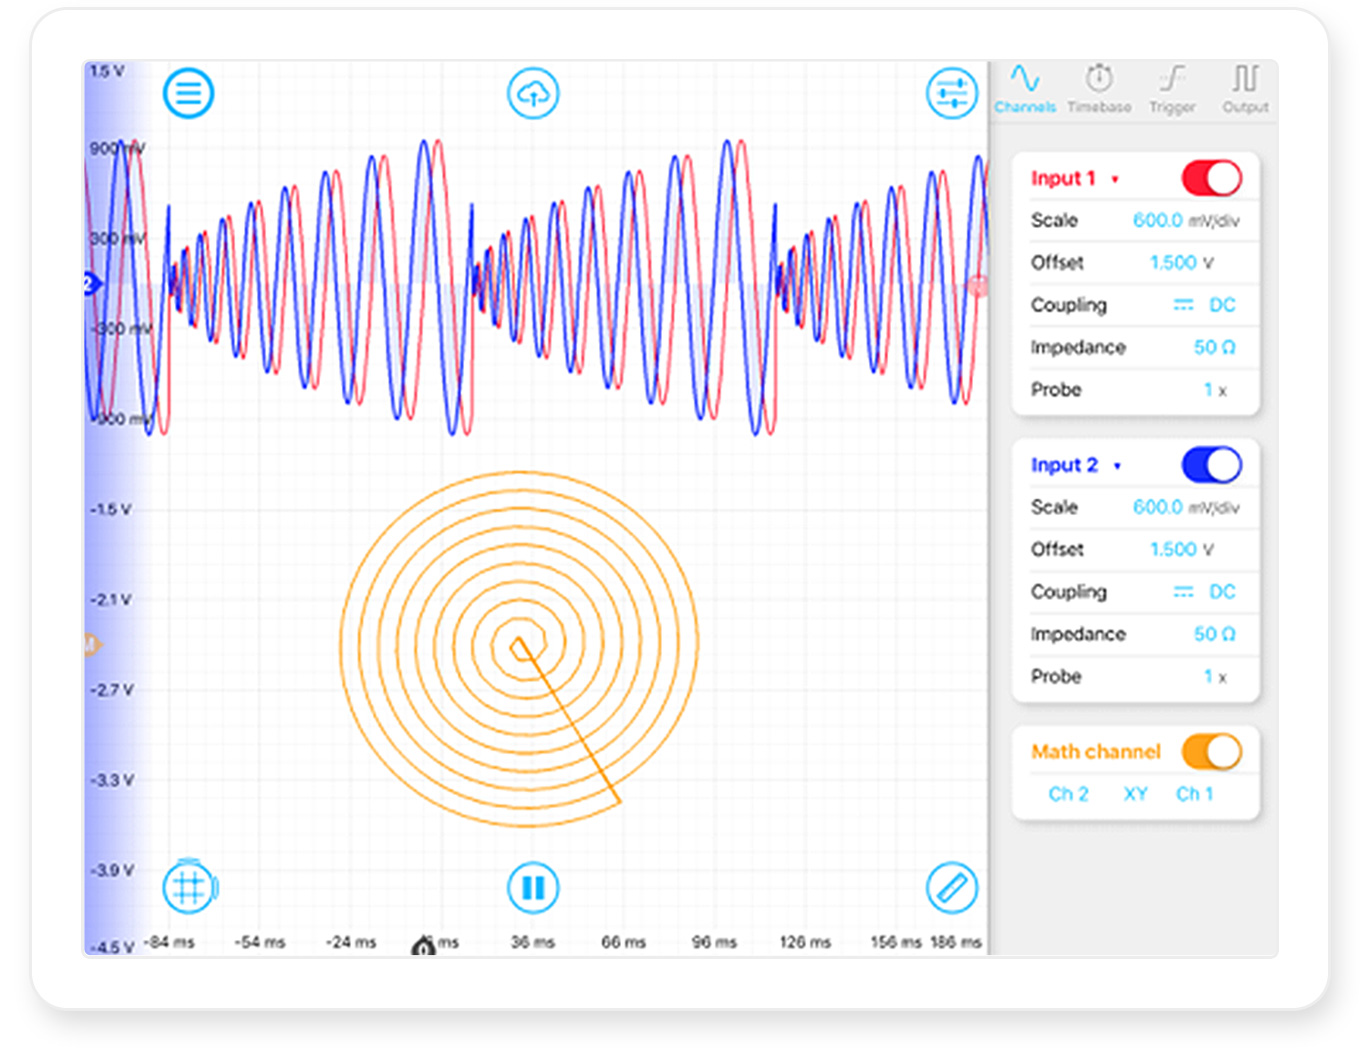Disable the Input 1 channel toggle
Image resolution: width=1360 pixels, height=1048 pixels.
click(1211, 179)
